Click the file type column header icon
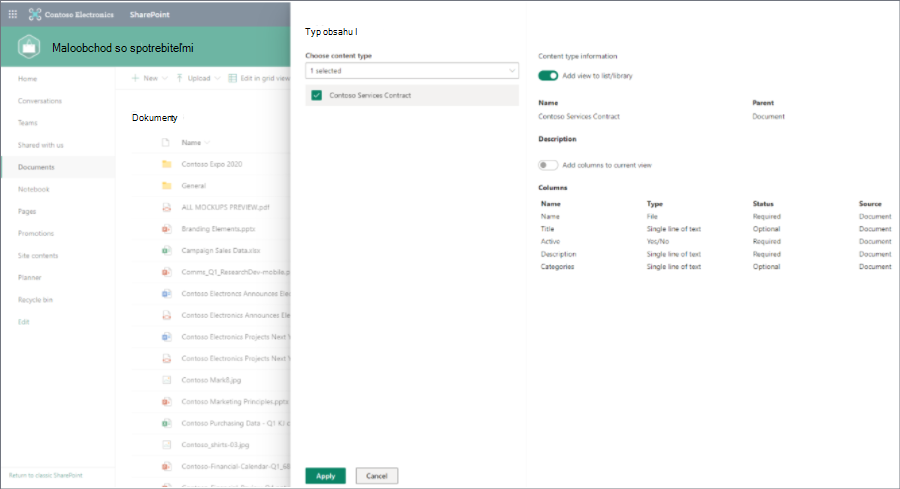900x489 pixels. [x=166, y=142]
